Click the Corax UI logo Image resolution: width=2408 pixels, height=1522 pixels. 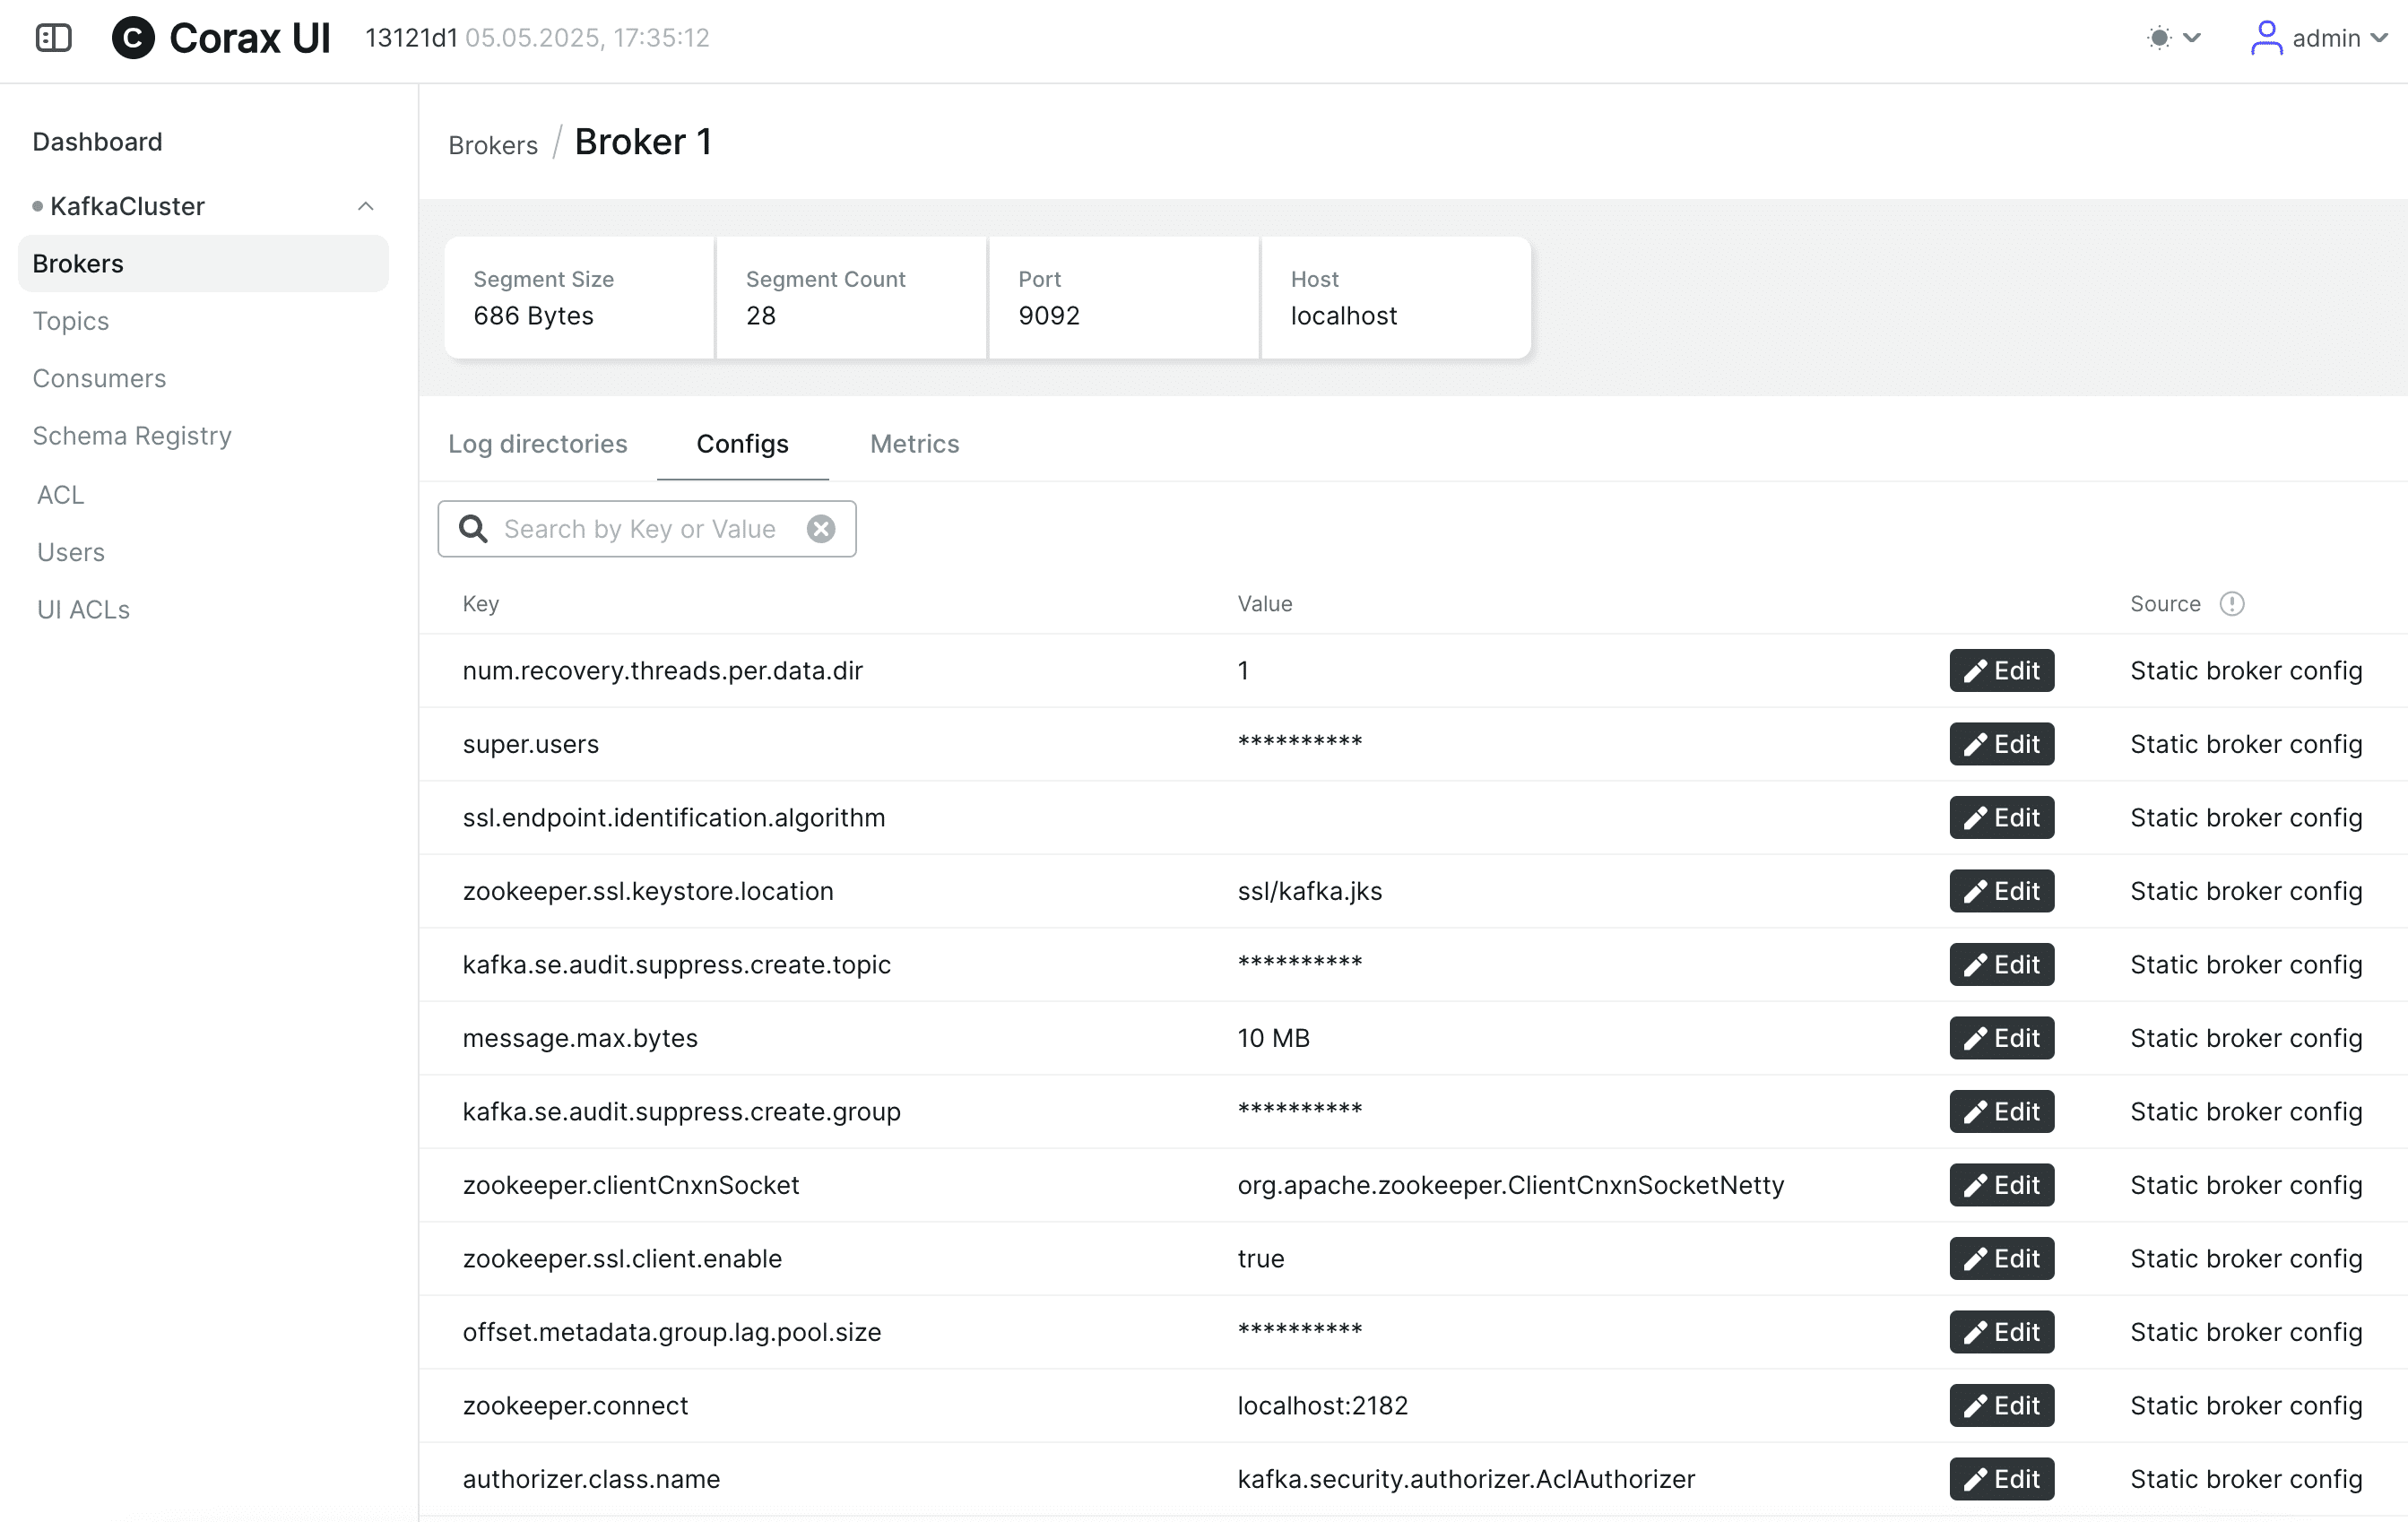[x=220, y=38]
